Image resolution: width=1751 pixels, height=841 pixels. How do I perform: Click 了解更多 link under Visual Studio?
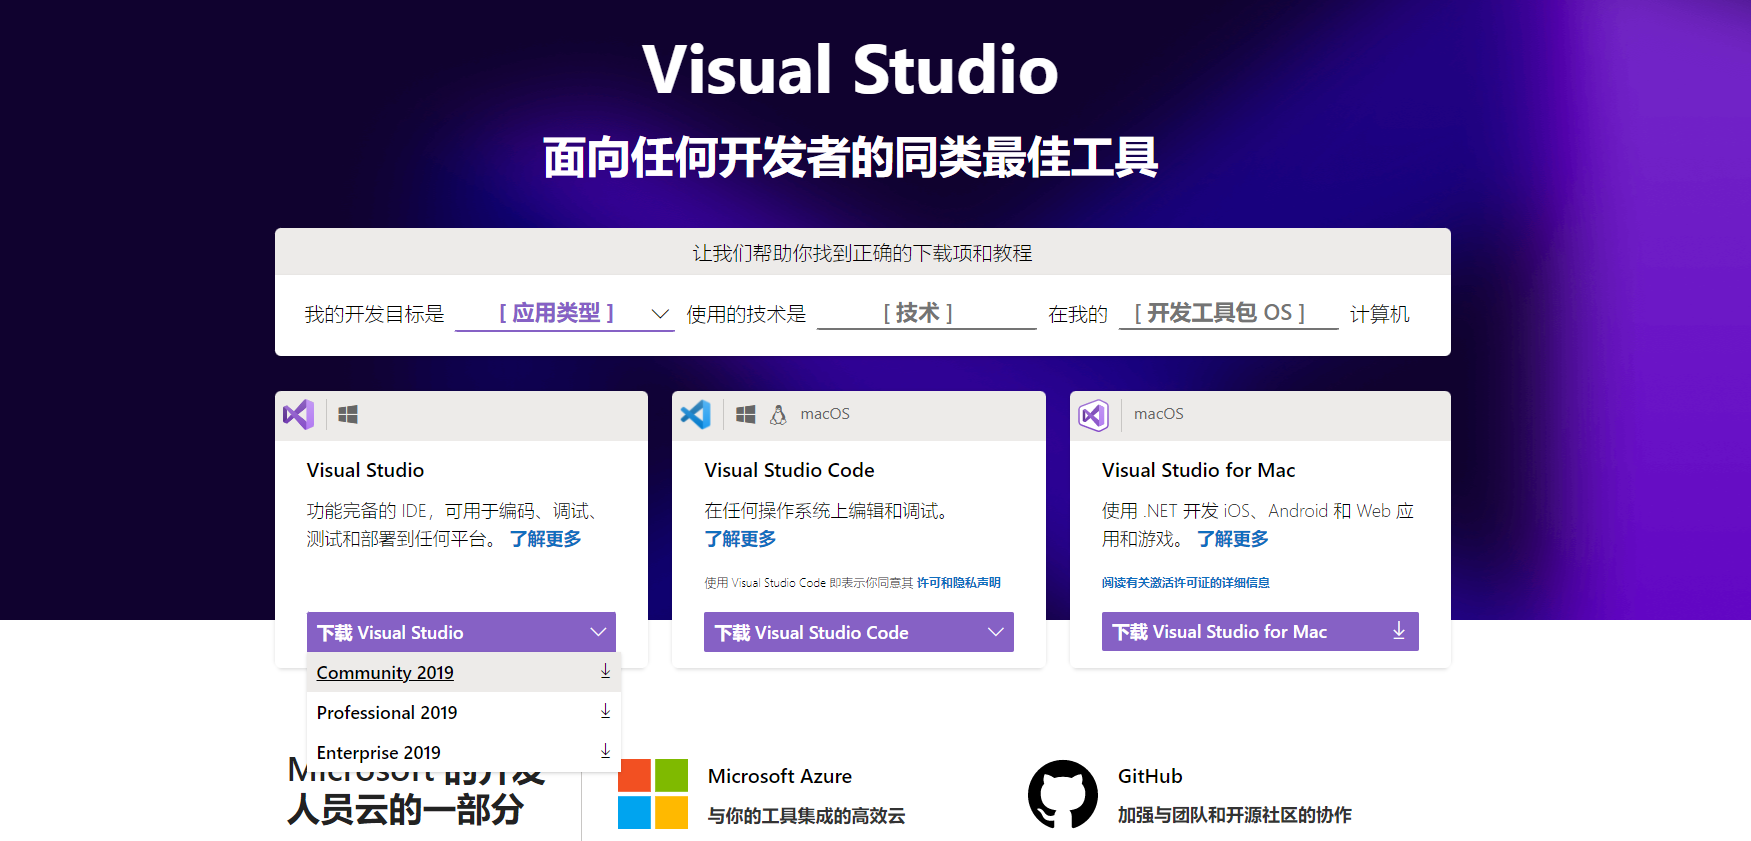point(545,539)
